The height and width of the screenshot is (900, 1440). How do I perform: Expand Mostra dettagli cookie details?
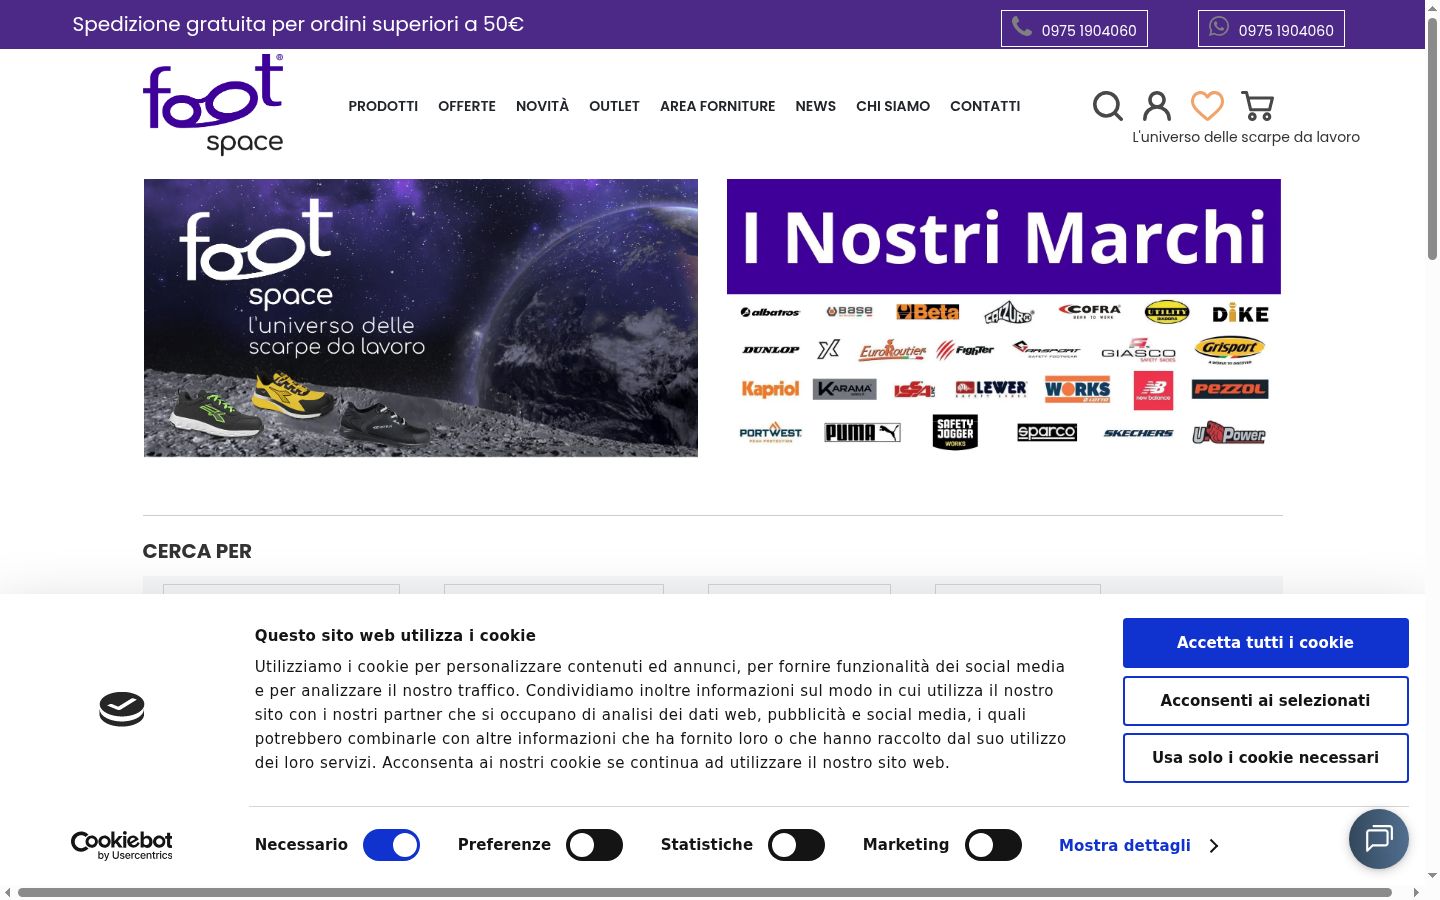[x=1138, y=846]
